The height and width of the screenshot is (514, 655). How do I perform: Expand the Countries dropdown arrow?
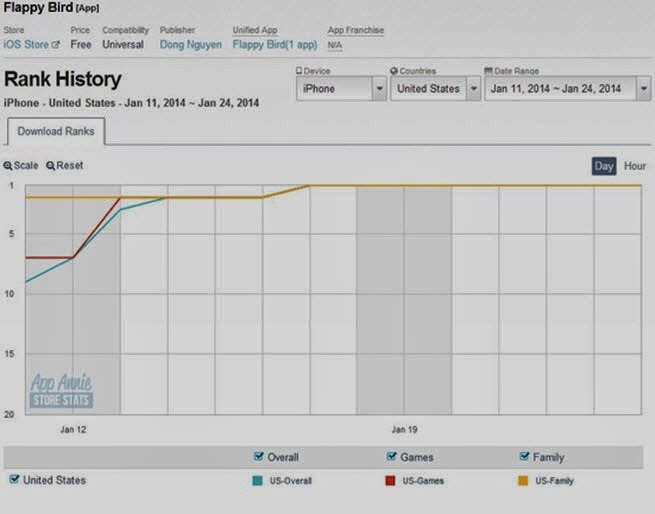pyautogui.click(x=473, y=89)
